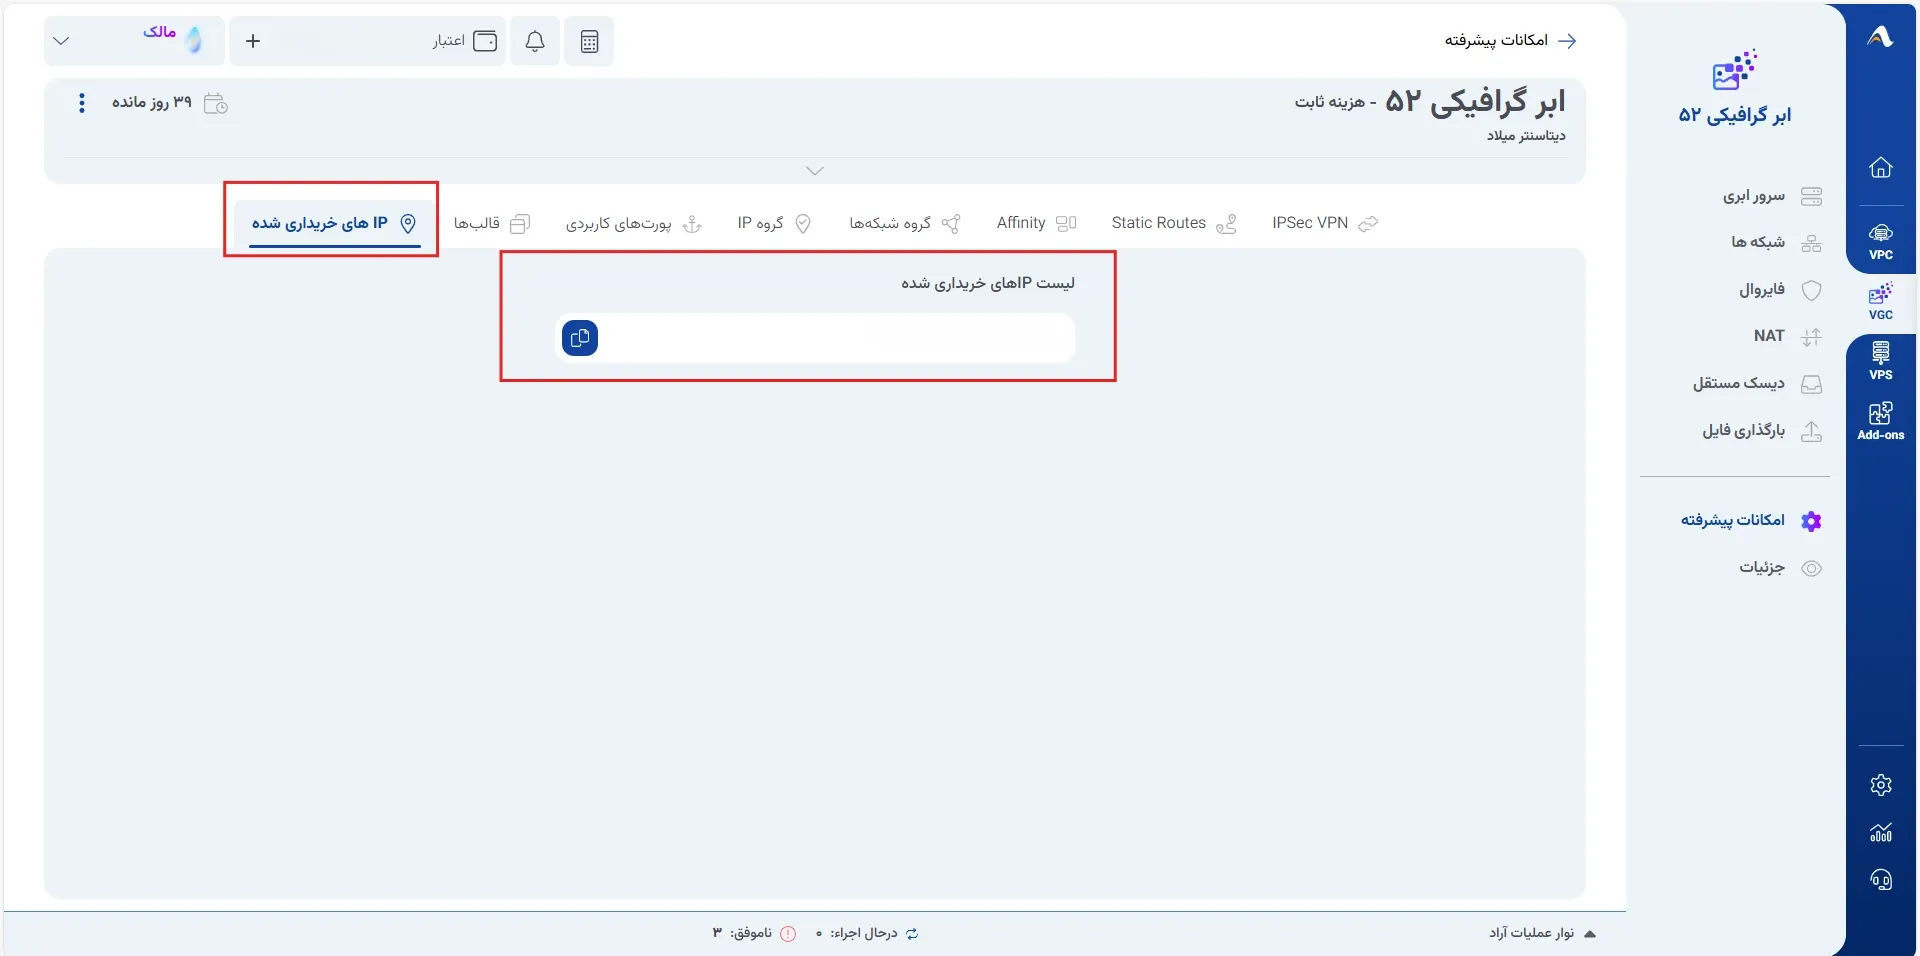Click the درحال اجرا running operations status

tap(867, 933)
